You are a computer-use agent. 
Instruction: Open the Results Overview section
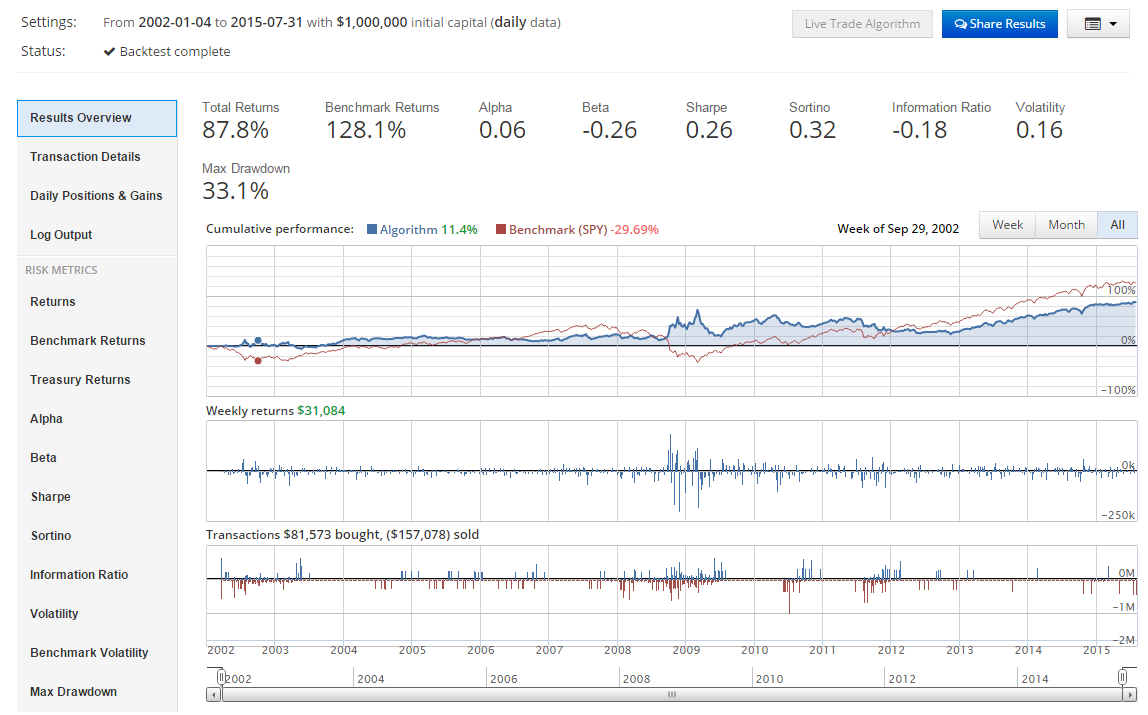tap(97, 118)
